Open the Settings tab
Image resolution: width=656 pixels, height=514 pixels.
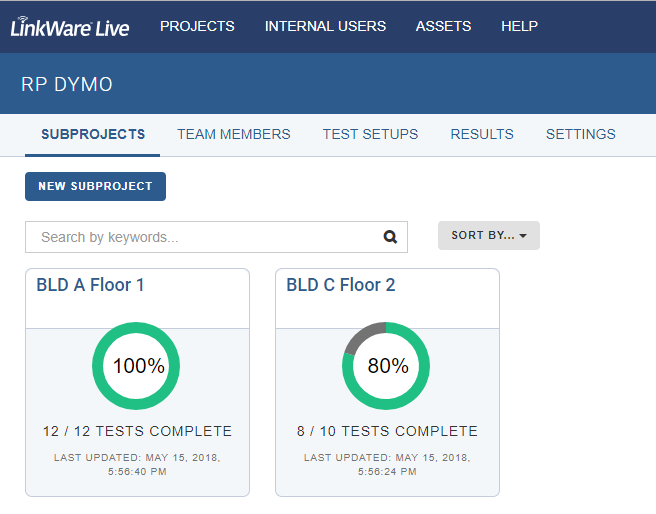click(x=581, y=134)
